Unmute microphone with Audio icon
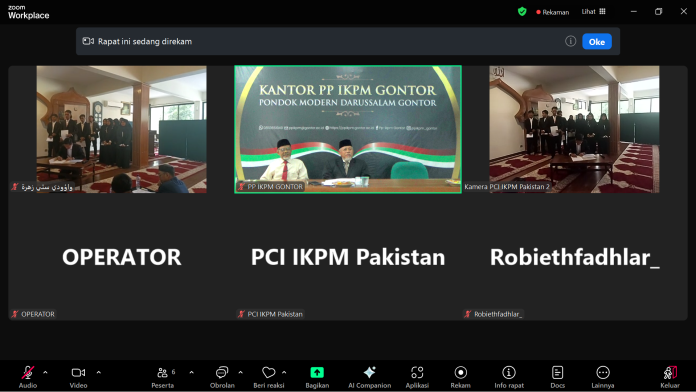The width and height of the screenshot is (696, 392). 28,377
